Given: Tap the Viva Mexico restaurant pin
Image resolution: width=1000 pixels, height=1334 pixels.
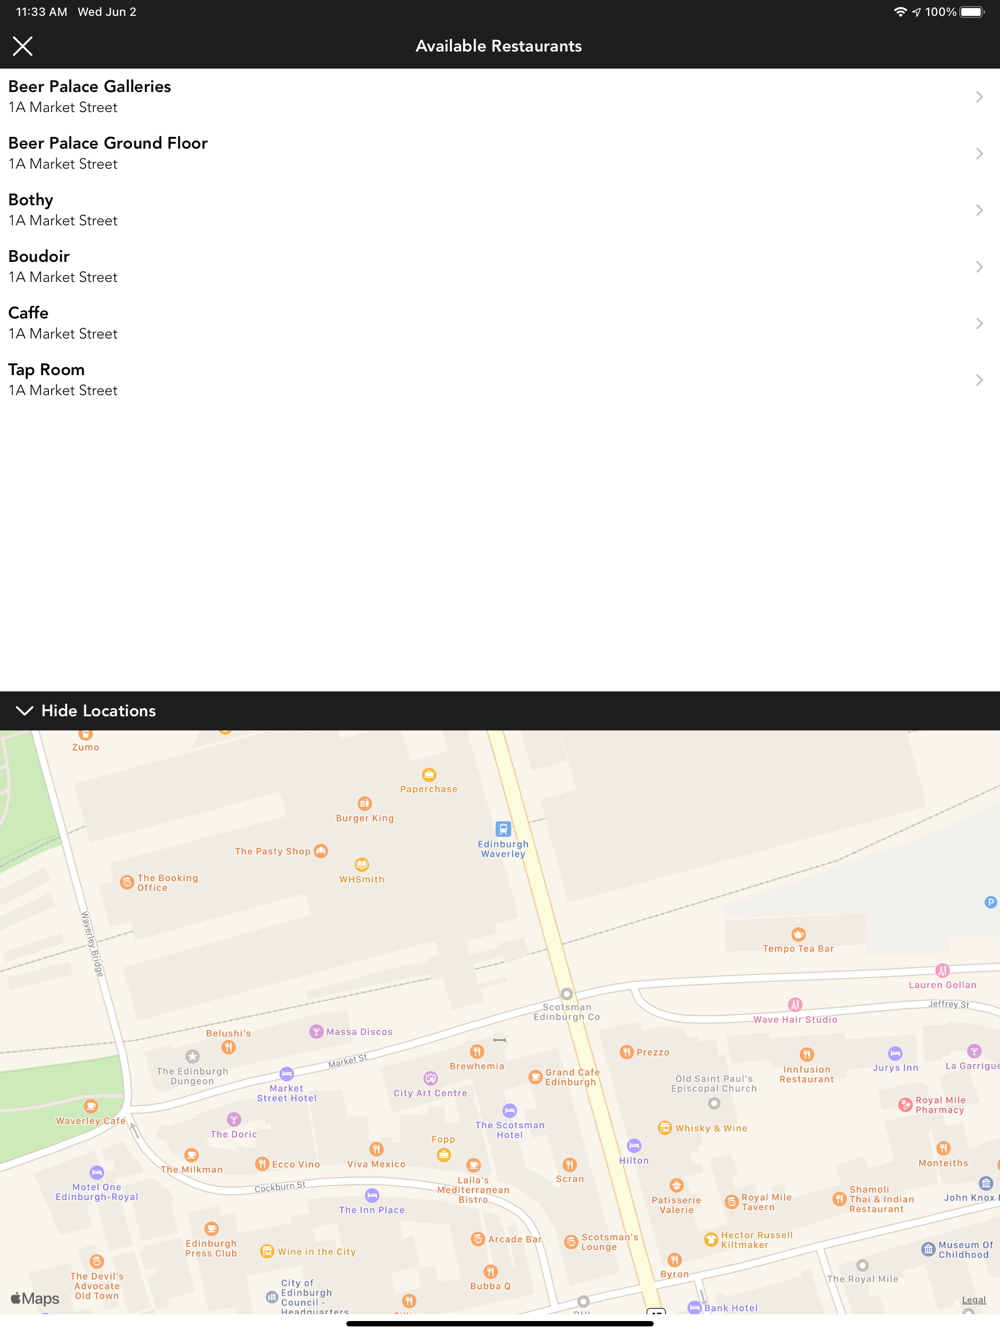Looking at the screenshot, I should [376, 1149].
